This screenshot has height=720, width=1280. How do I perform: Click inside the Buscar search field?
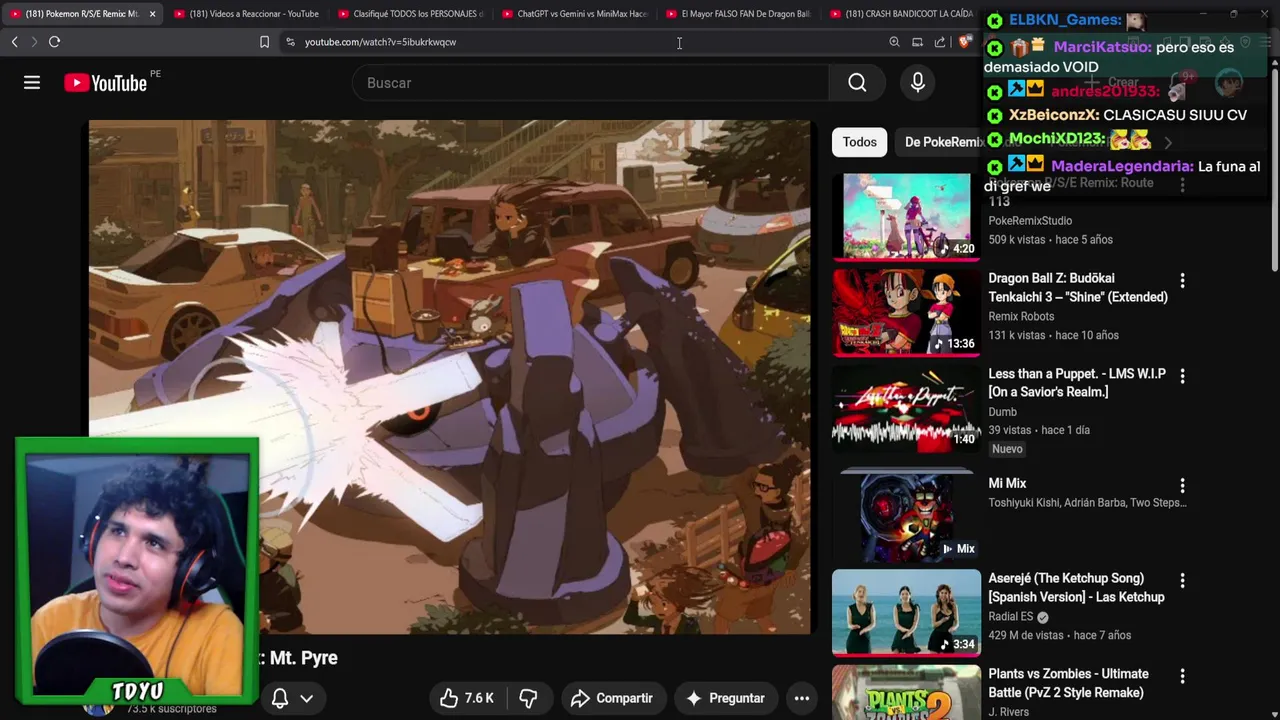click(590, 83)
